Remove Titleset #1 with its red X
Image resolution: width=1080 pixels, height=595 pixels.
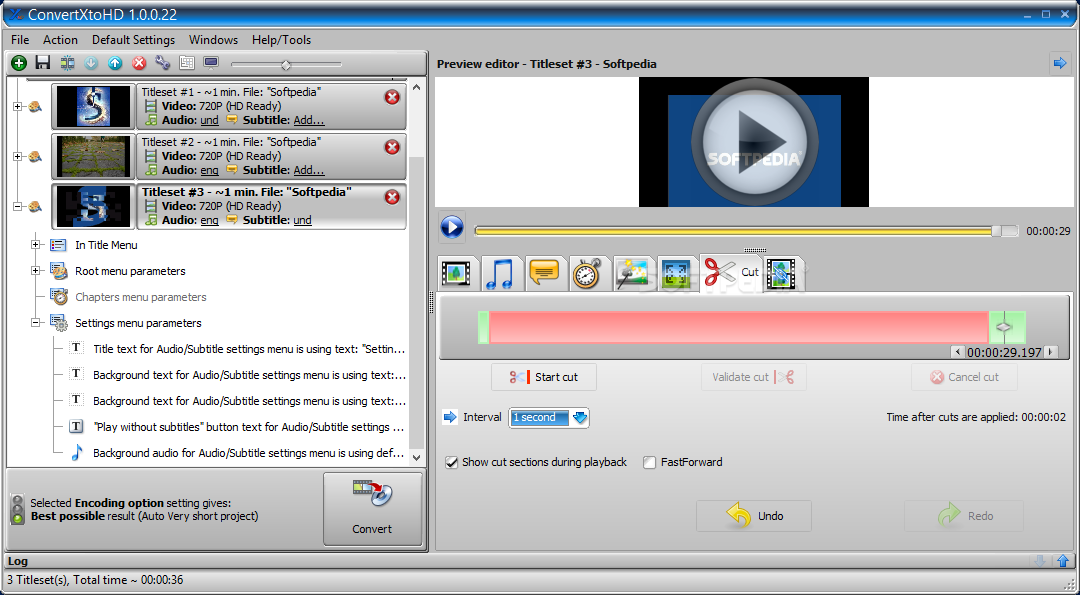click(x=392, y=97)
